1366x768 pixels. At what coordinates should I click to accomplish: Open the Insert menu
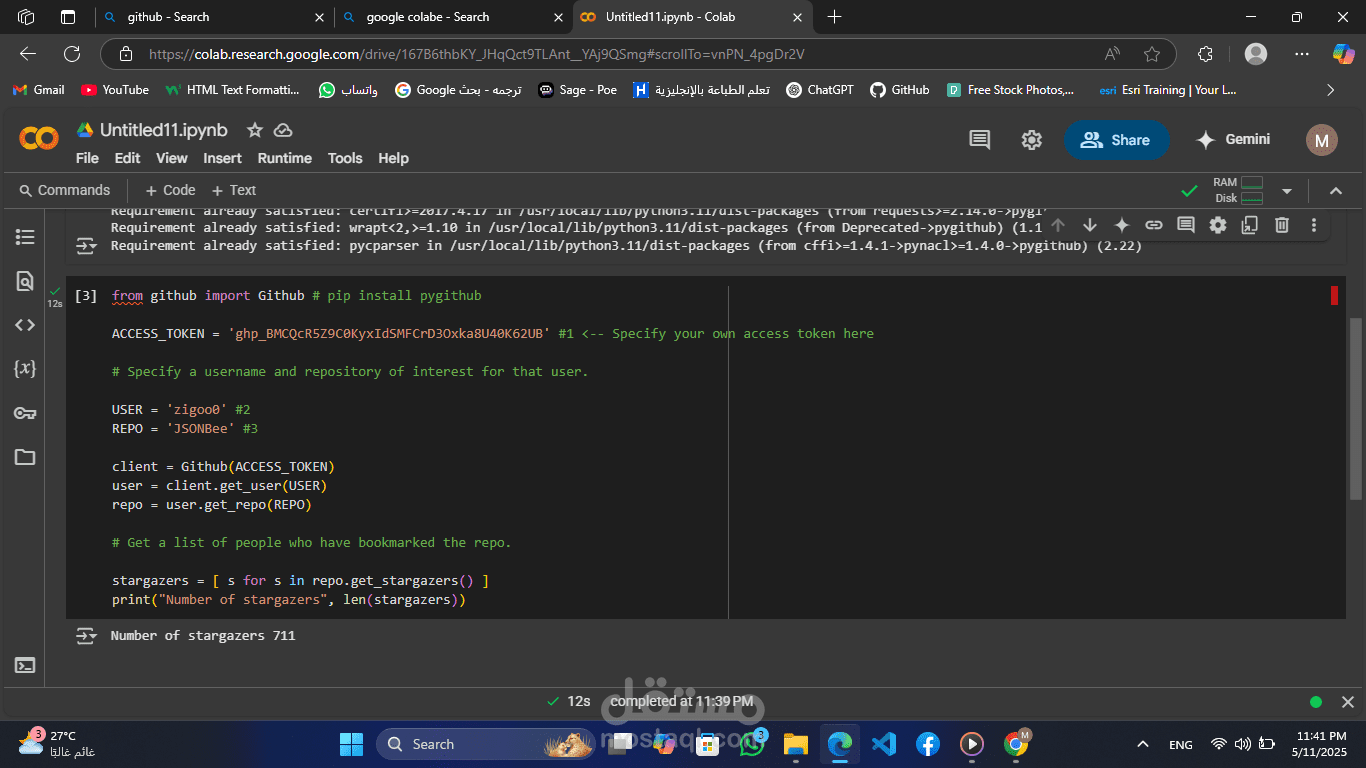click(x=222, y=158)
